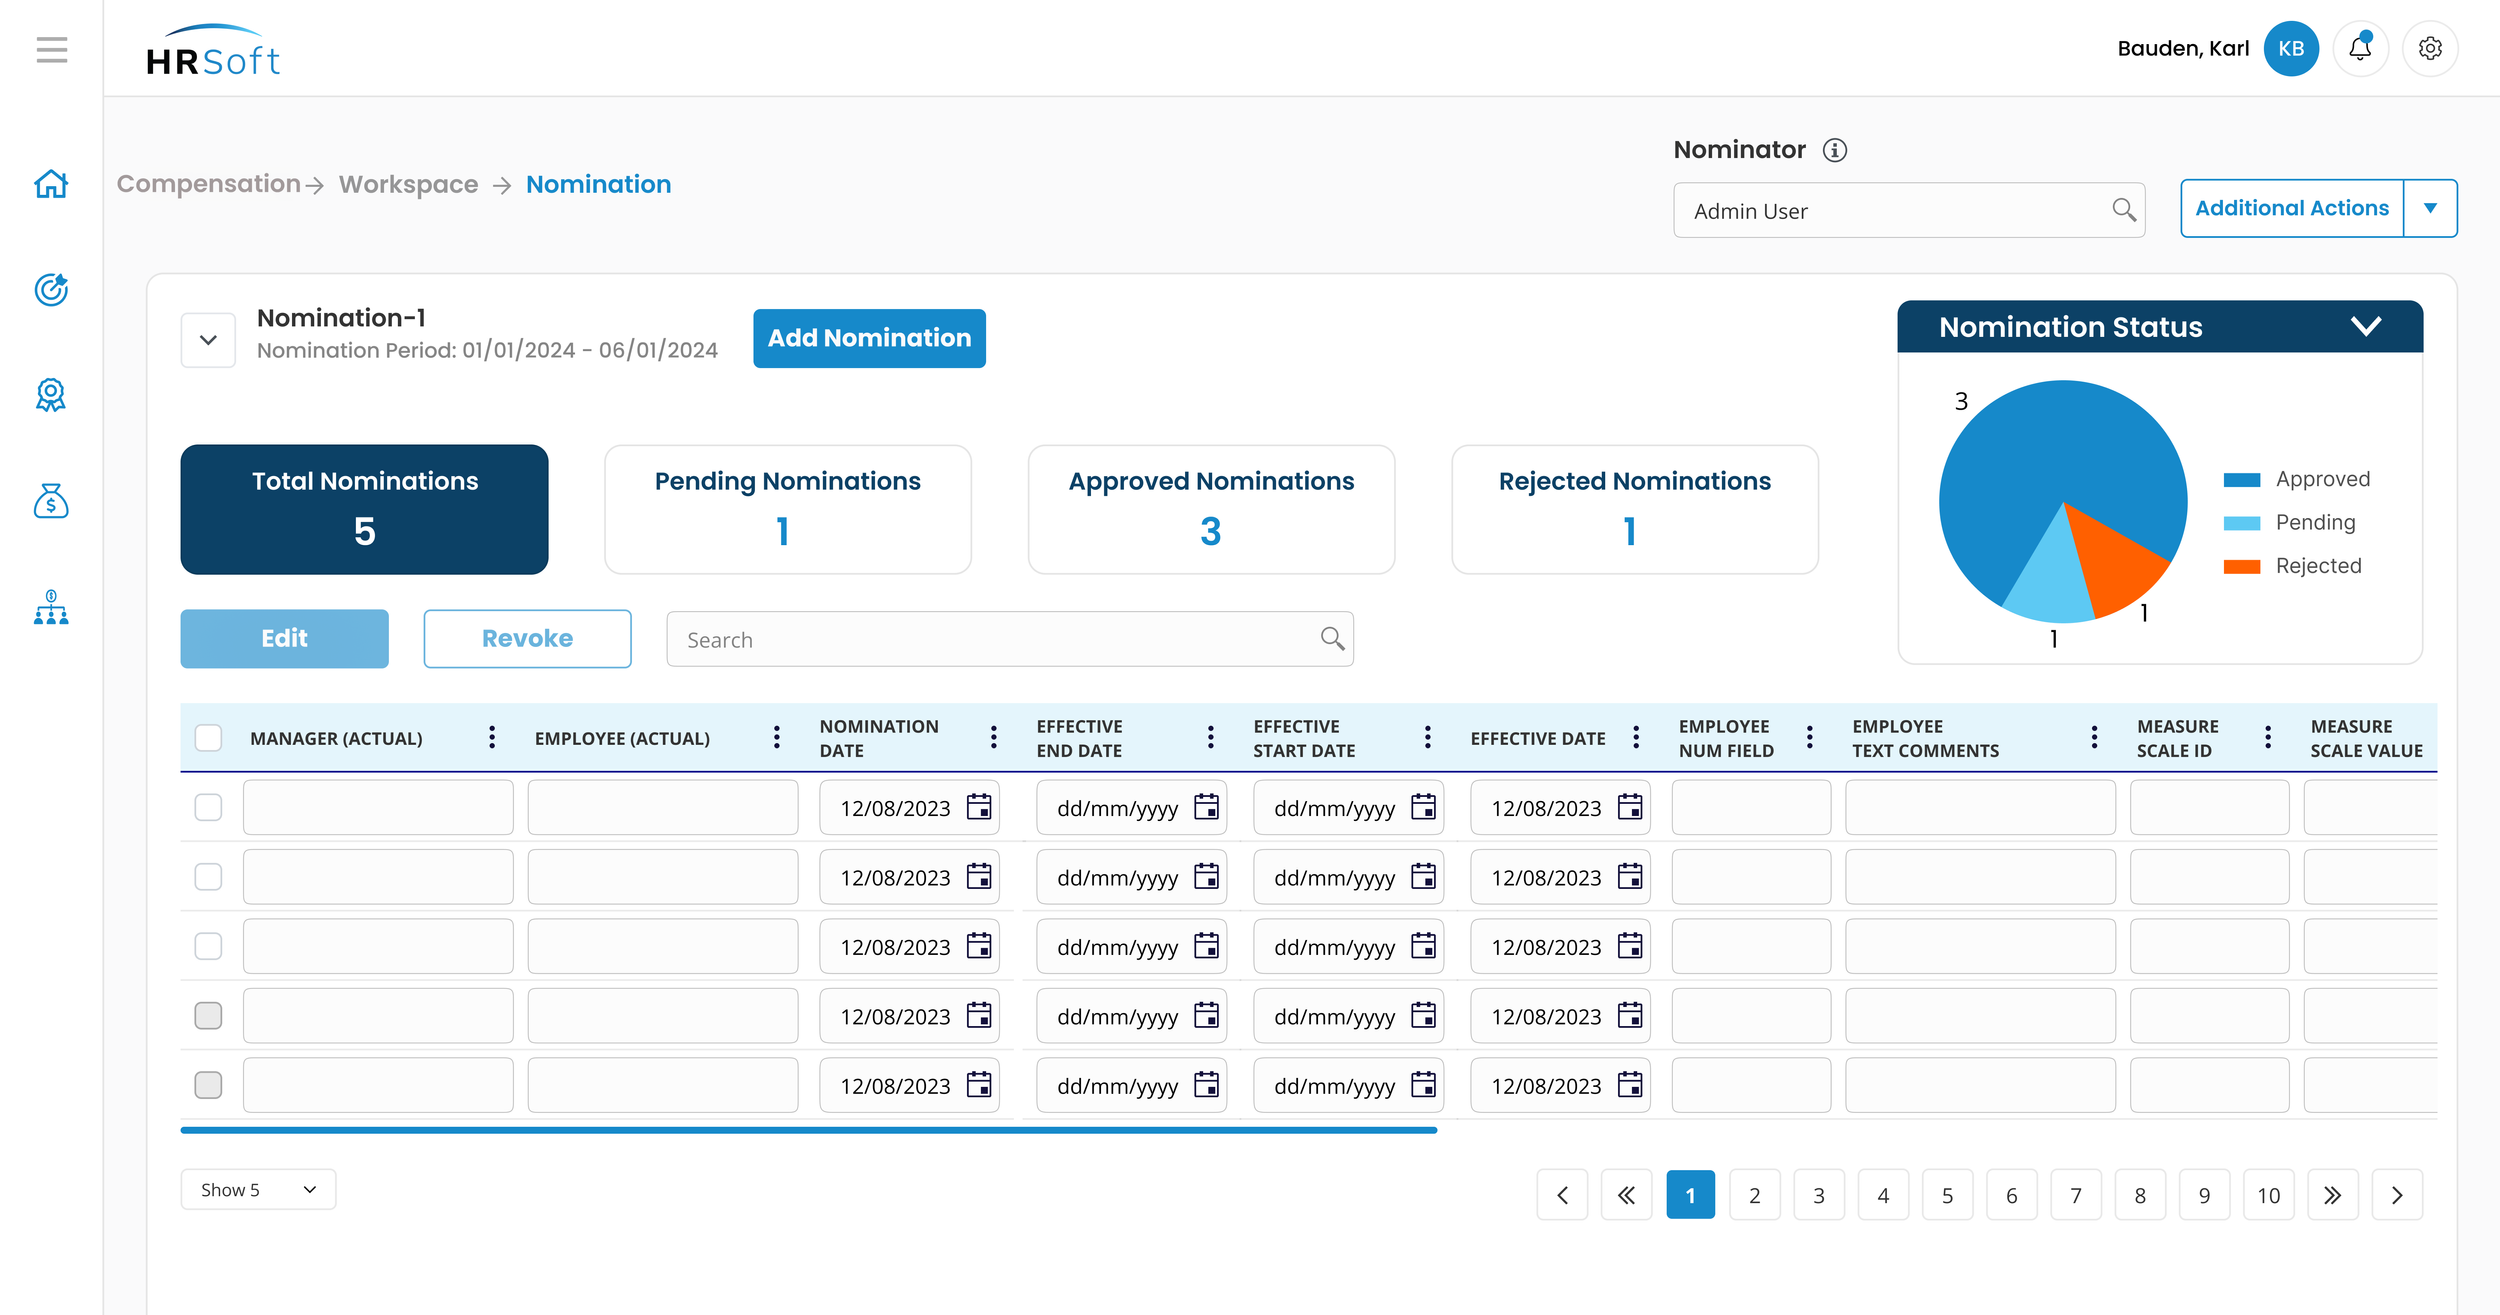The image size is (2500, 1315).
Task: Open the hamburger navigation menu
Action: (x=52, y=49)
